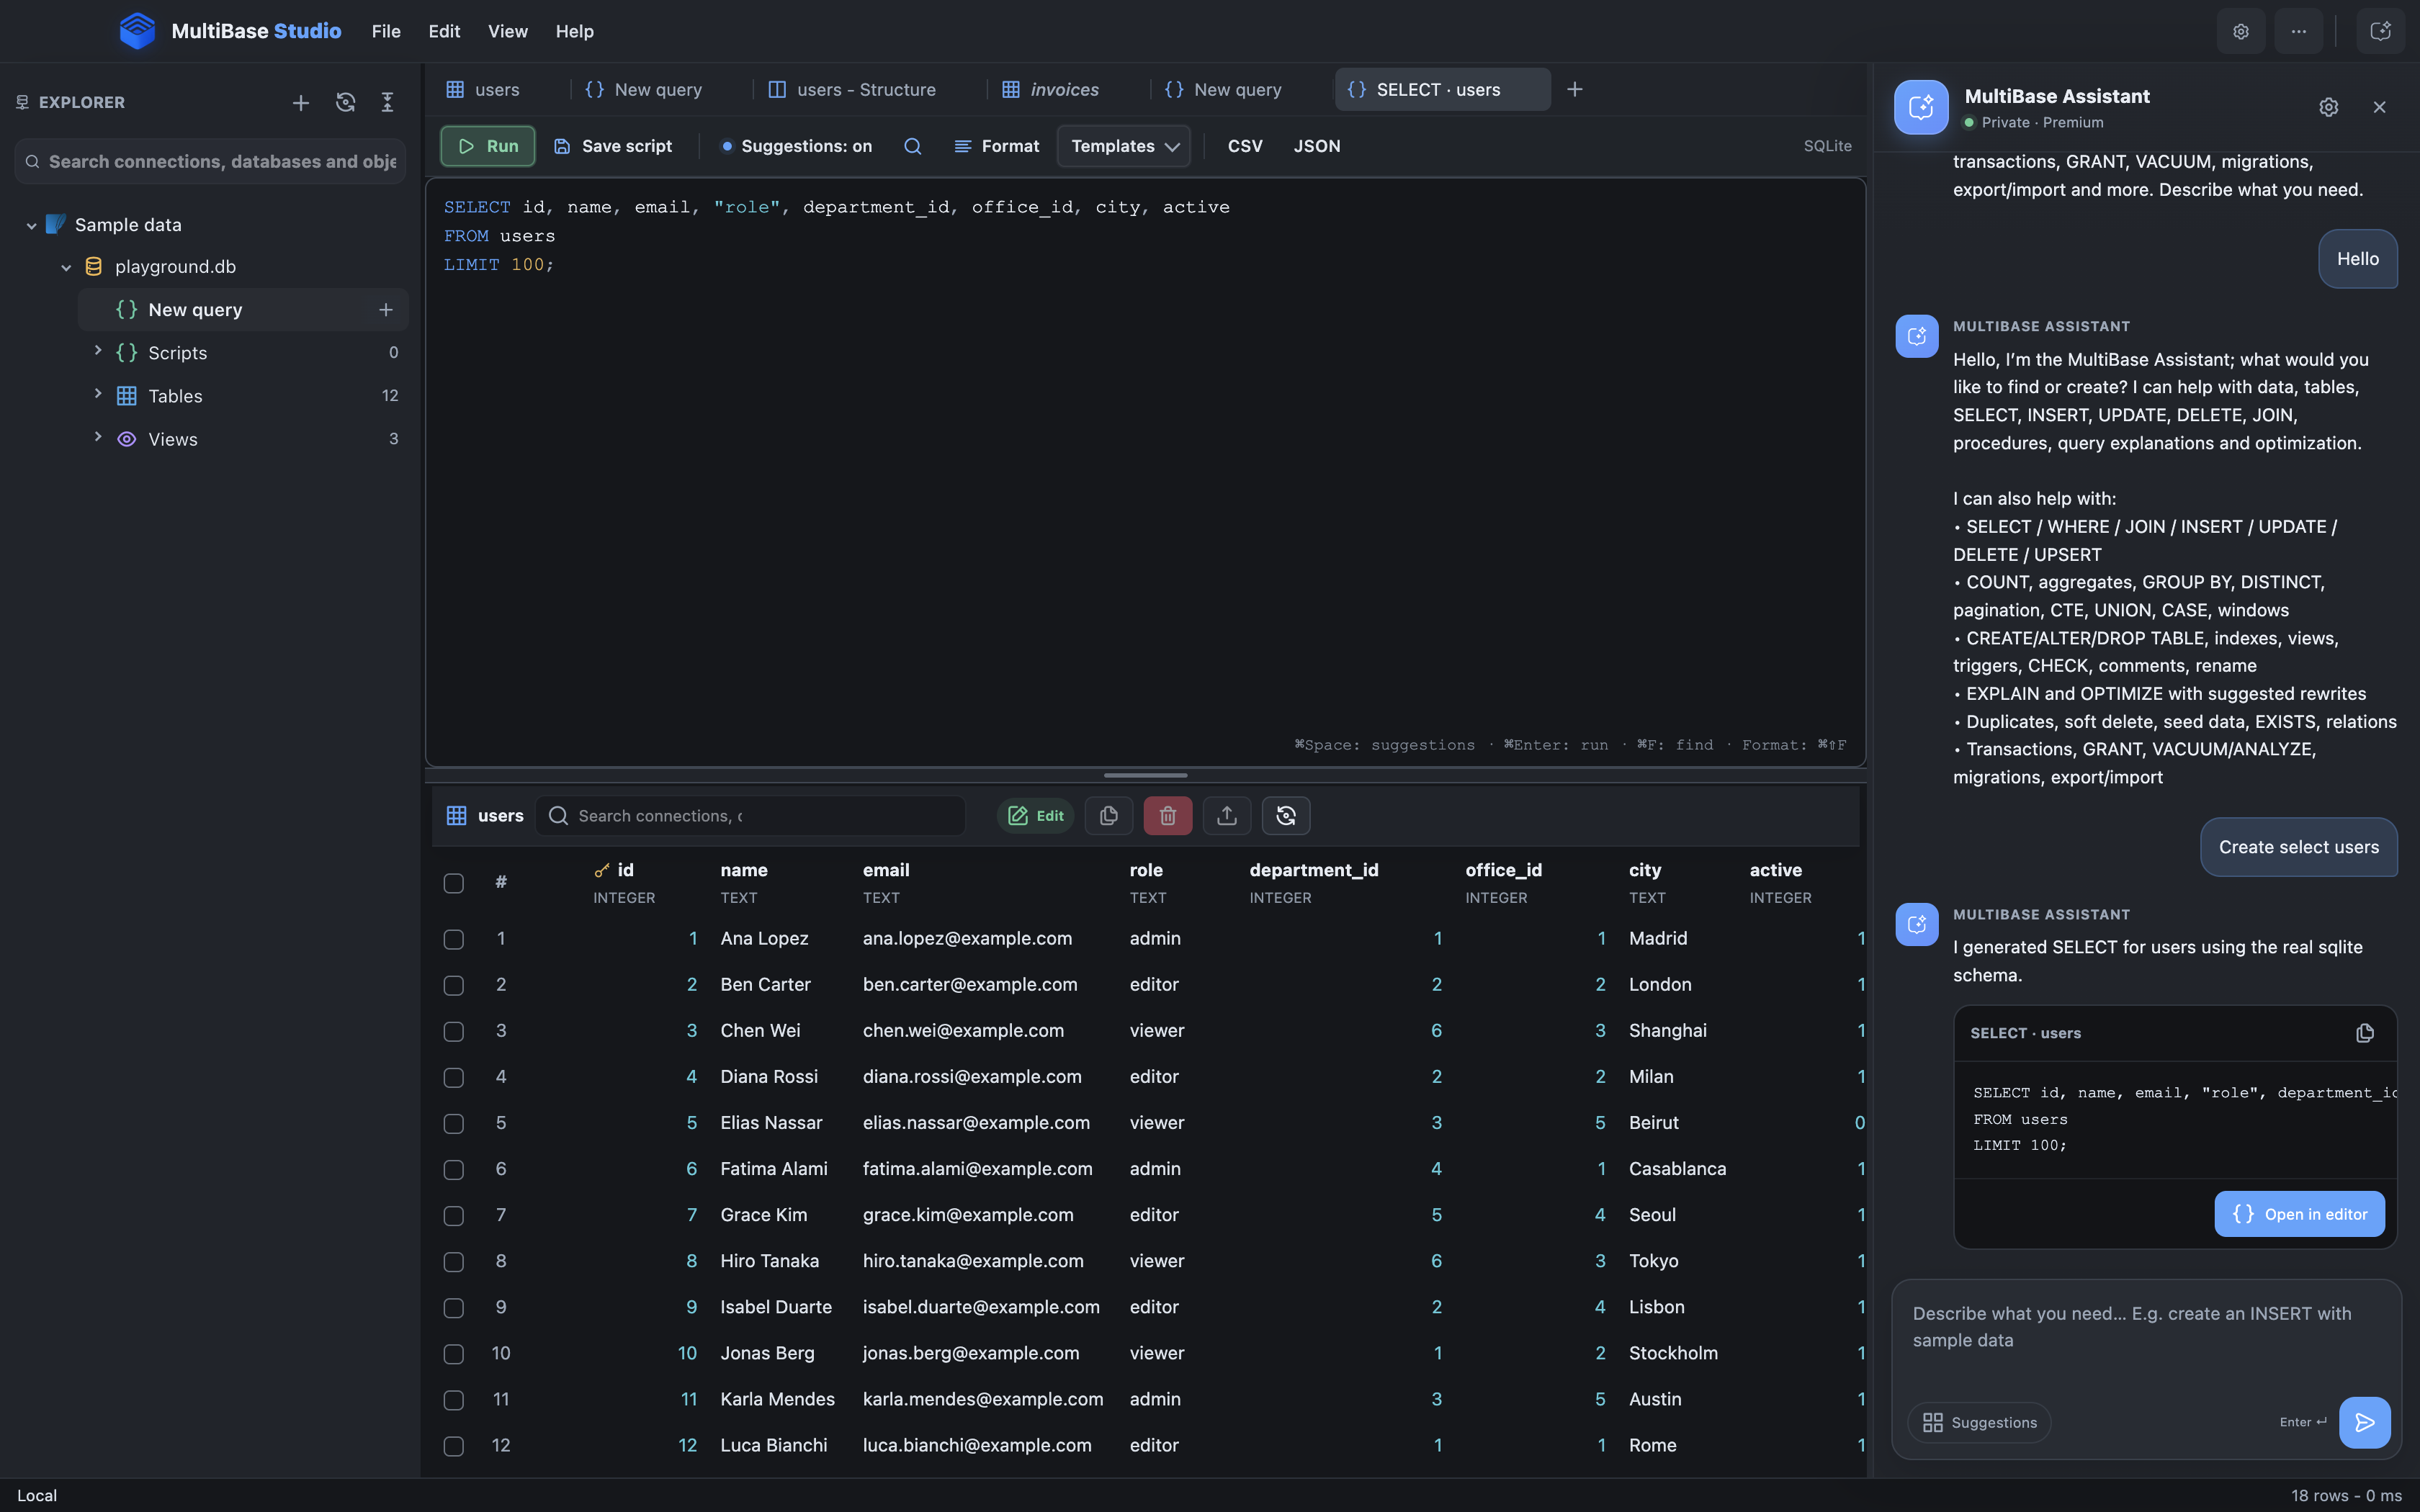Viewport: 2420px width, 1512px height.
Task: Open a new editor tab with plus
Action: 1575,89
